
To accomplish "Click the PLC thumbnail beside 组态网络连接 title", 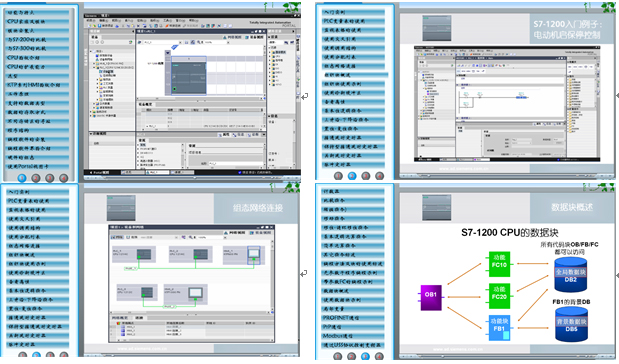I will [x=121, y=208].
